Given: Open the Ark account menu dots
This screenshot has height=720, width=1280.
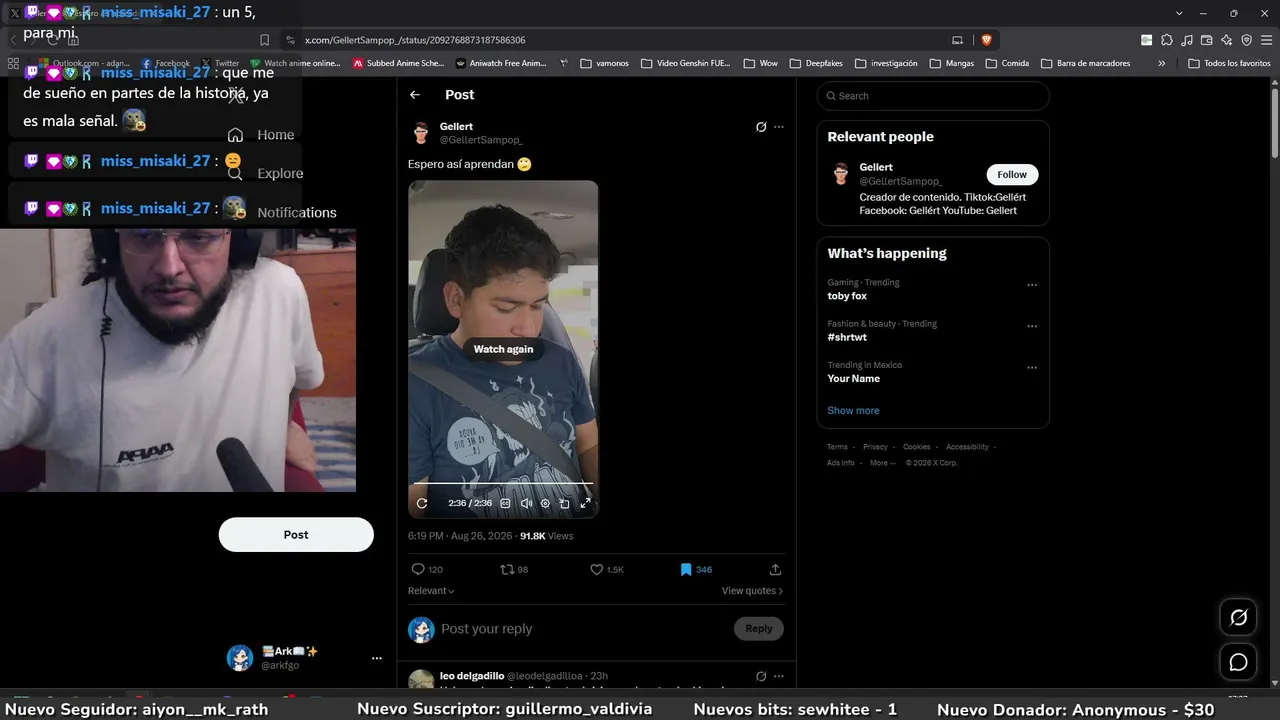Looking at the screenshot, I should click(377, 658).
